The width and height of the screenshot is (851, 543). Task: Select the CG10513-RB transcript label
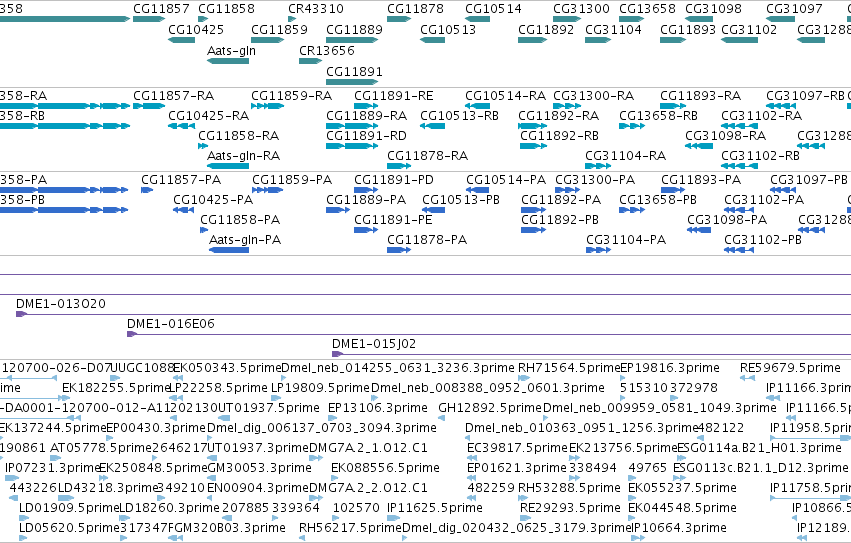[x=460, y=116]
